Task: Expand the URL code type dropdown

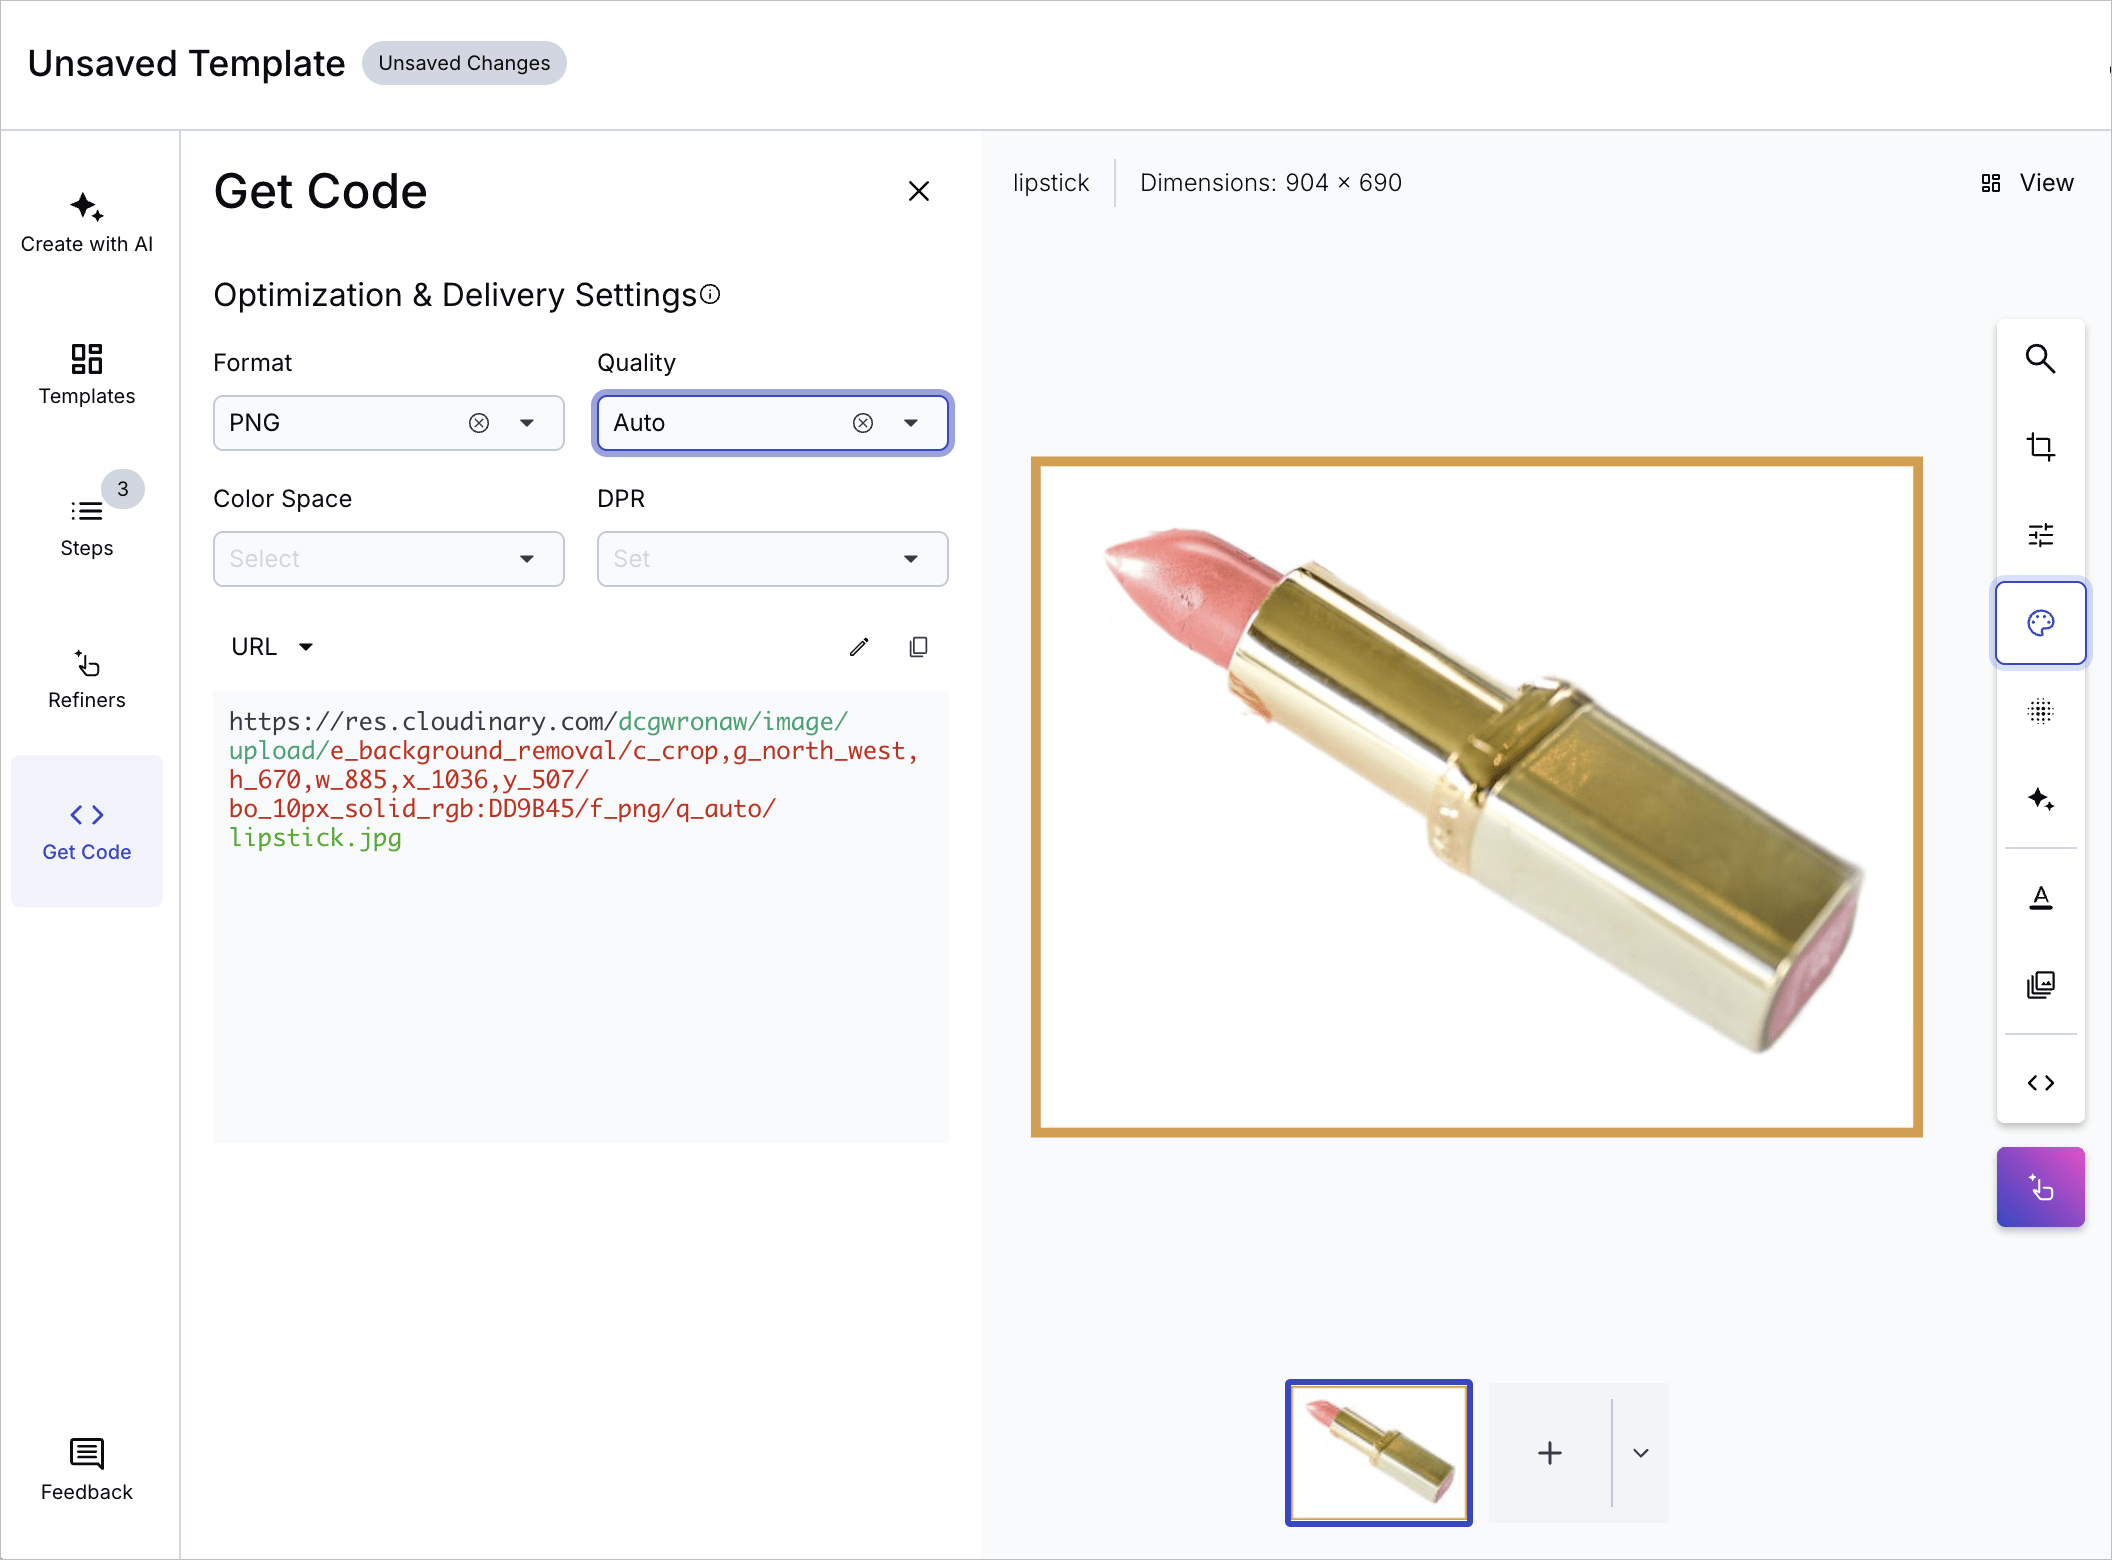Action: tap(272, 647)
